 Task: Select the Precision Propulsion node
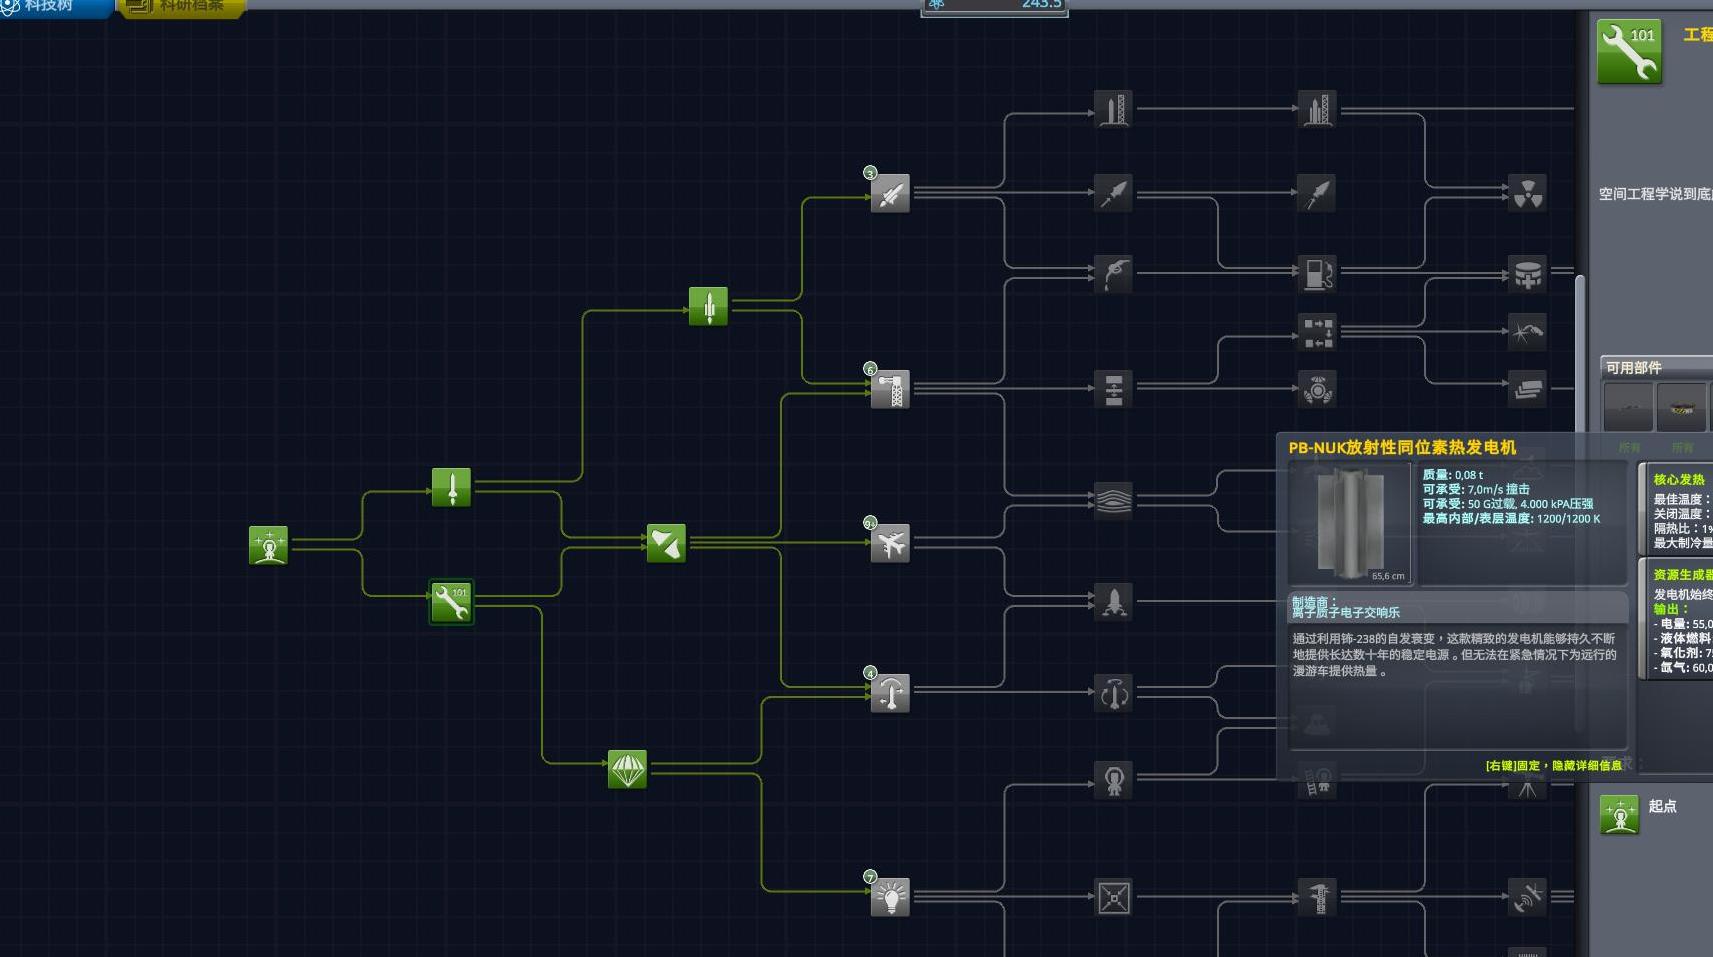(1317, 193)
